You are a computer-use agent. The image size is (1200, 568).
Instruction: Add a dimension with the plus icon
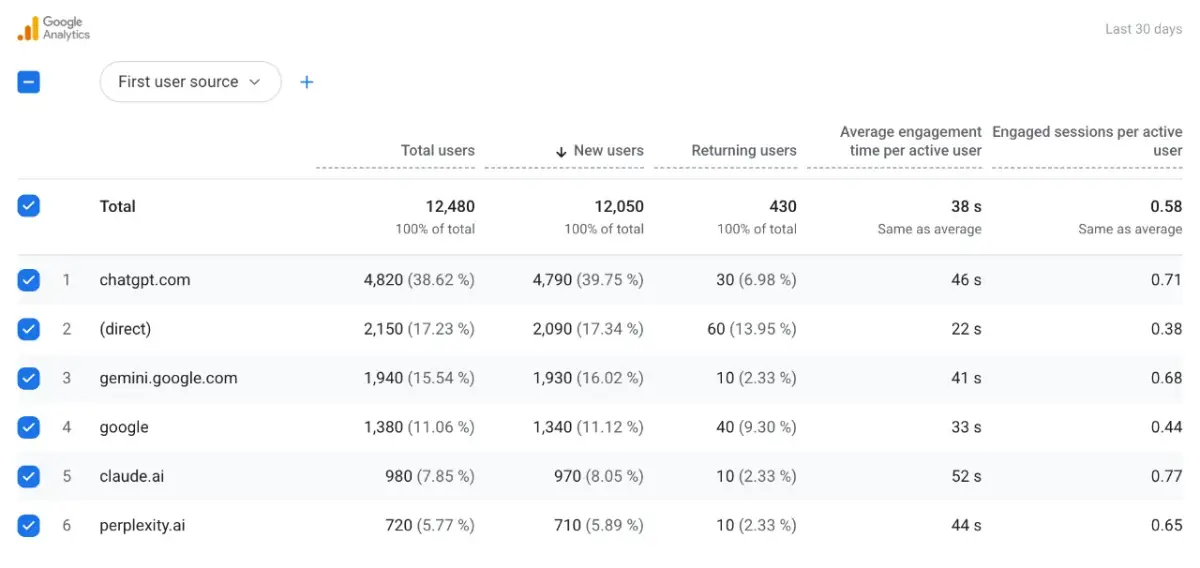(307, 82)
